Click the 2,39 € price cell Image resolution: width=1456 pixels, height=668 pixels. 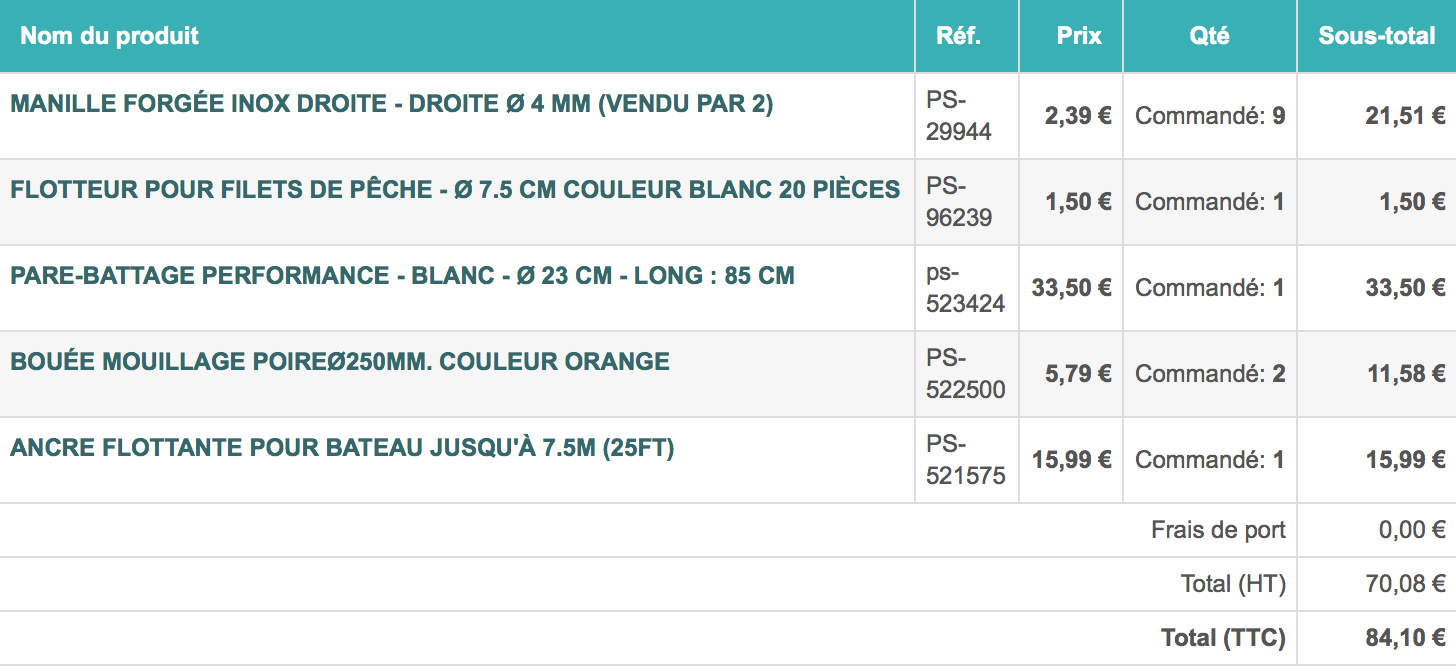tap(1078, 116)
